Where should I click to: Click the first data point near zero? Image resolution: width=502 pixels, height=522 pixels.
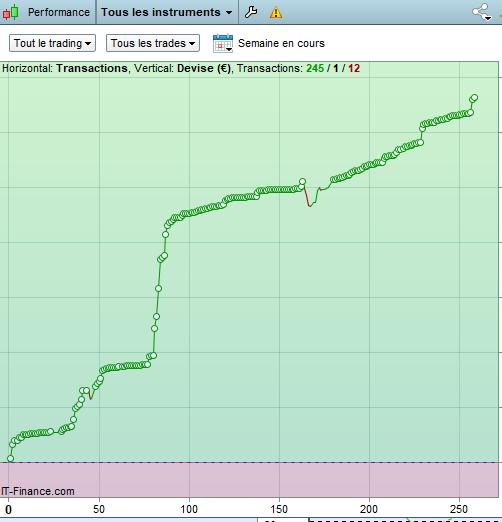coord(10,458)
